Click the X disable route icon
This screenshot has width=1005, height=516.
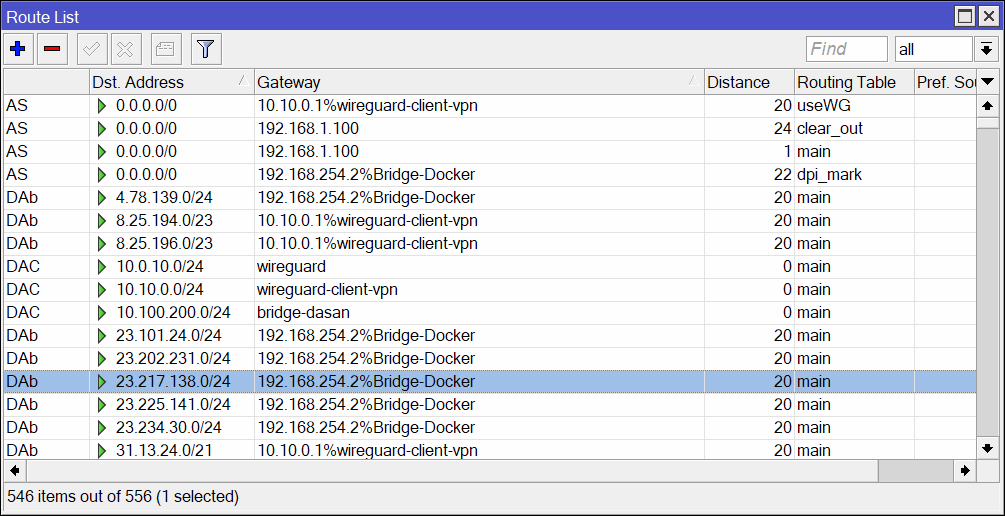pos(126,48)
